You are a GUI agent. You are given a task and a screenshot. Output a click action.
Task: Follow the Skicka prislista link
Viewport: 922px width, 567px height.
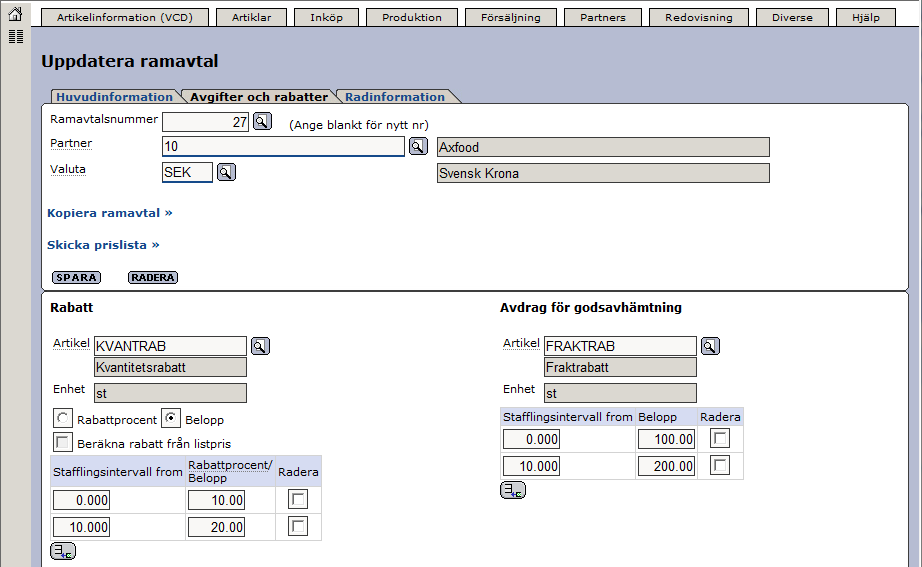tap(103, 245)
